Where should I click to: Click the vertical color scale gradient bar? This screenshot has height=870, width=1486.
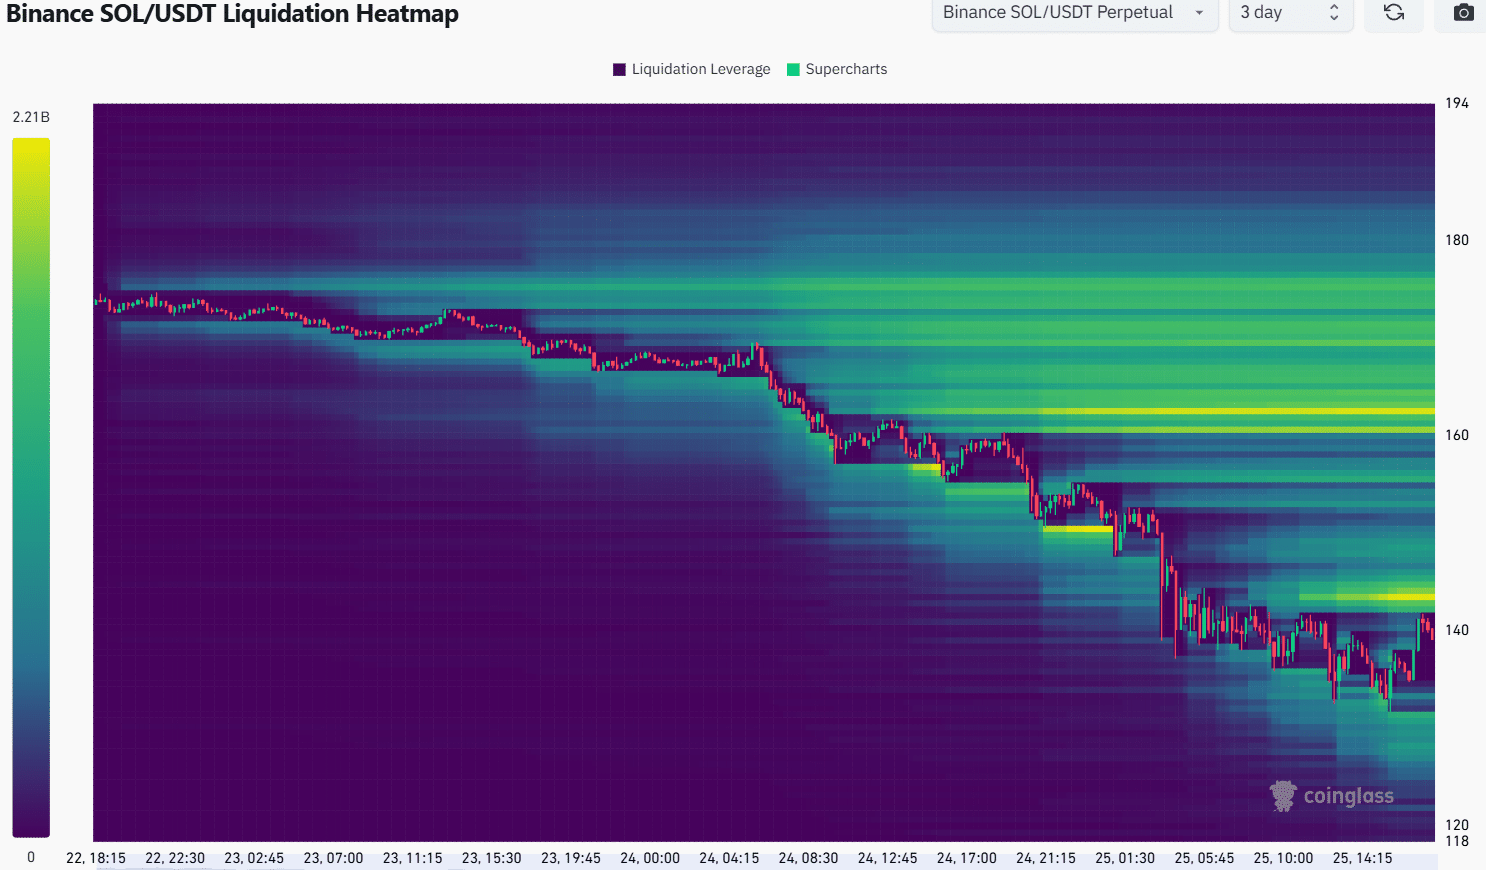tap(31, 488)
